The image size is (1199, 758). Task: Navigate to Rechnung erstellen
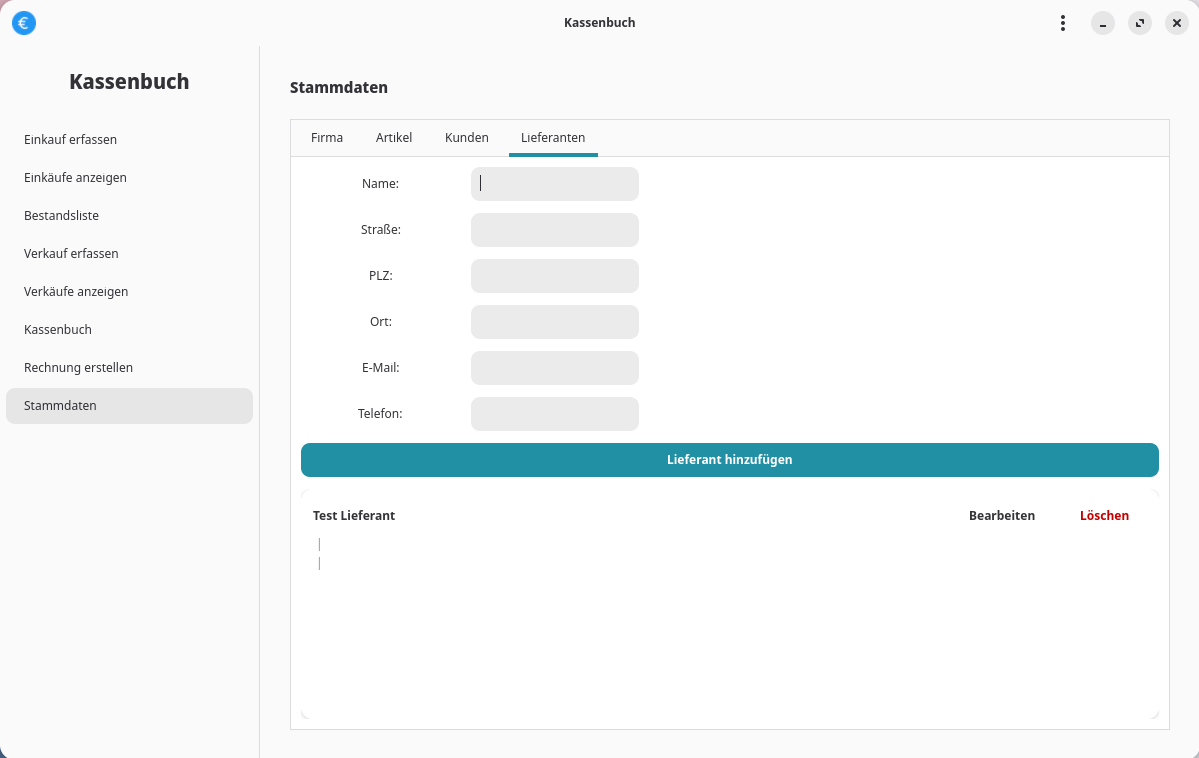coord(79,368)
